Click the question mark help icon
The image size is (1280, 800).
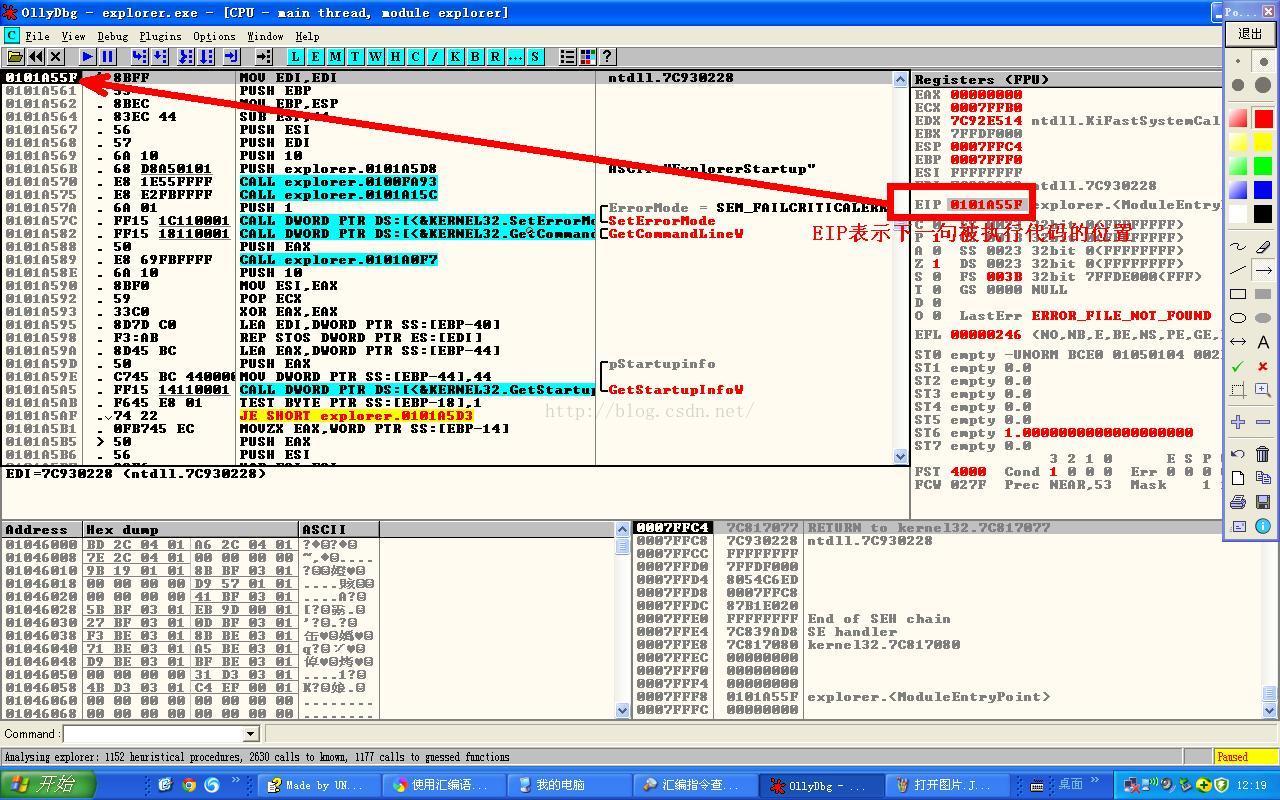pyautogui.click(x=607, y=57)
